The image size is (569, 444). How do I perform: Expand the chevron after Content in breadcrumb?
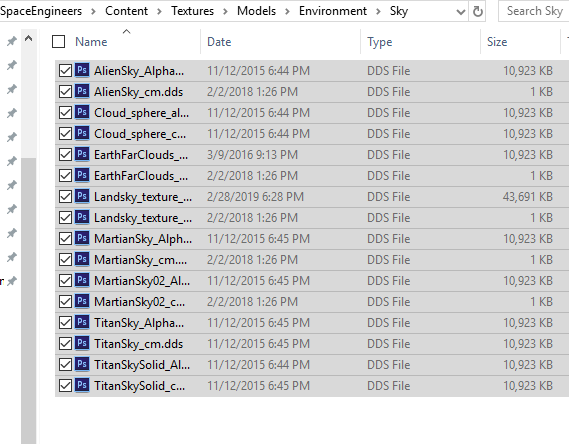(x=159, y=12)
